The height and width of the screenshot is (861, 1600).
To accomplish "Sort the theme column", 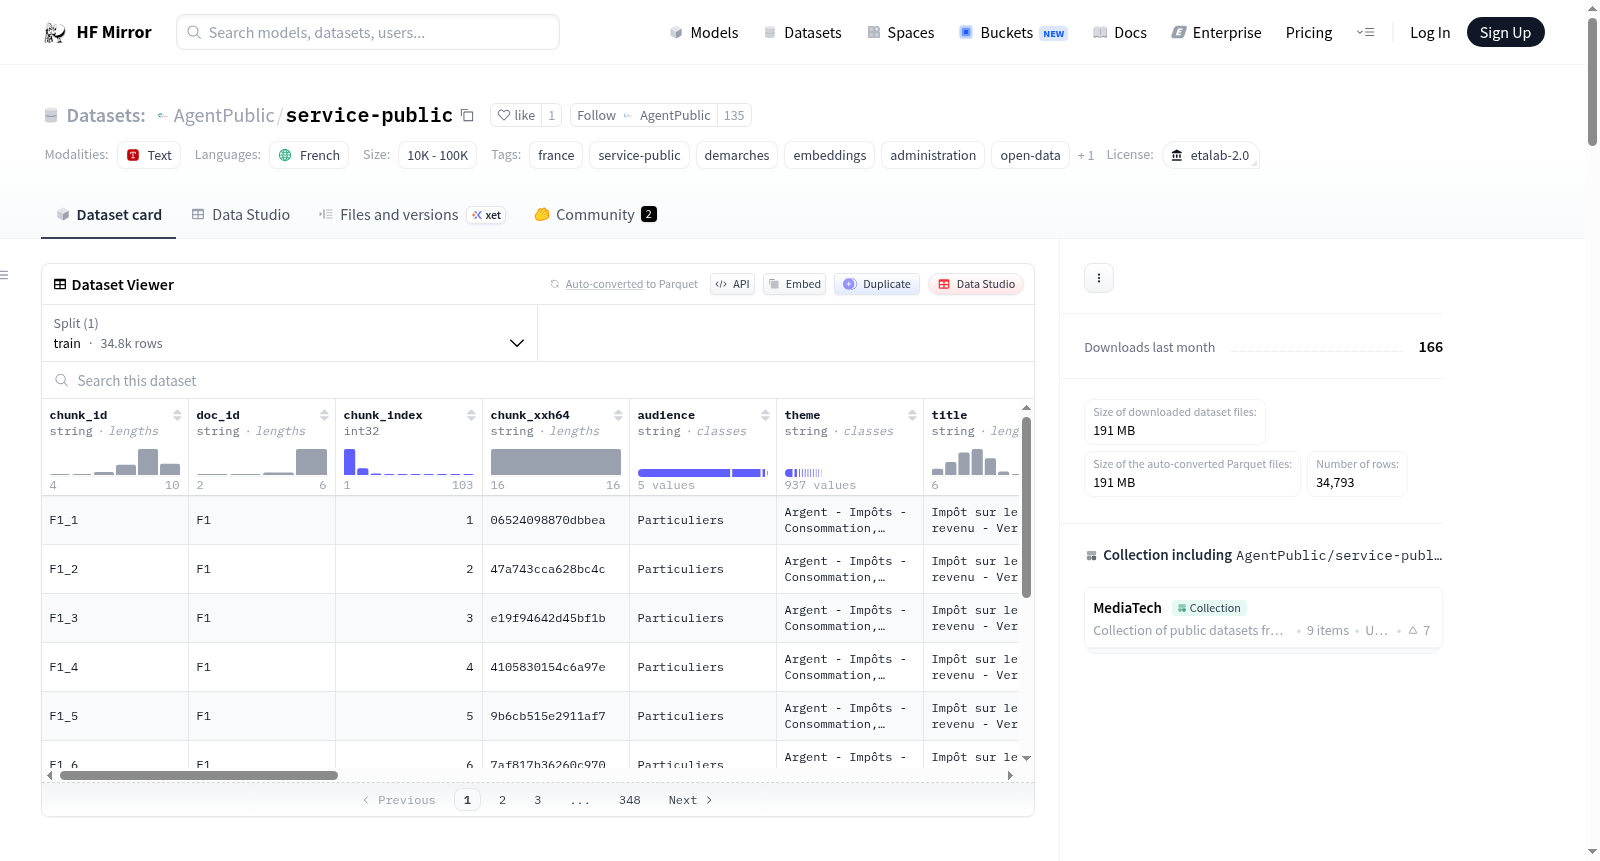I will click(x=912, y=415).
